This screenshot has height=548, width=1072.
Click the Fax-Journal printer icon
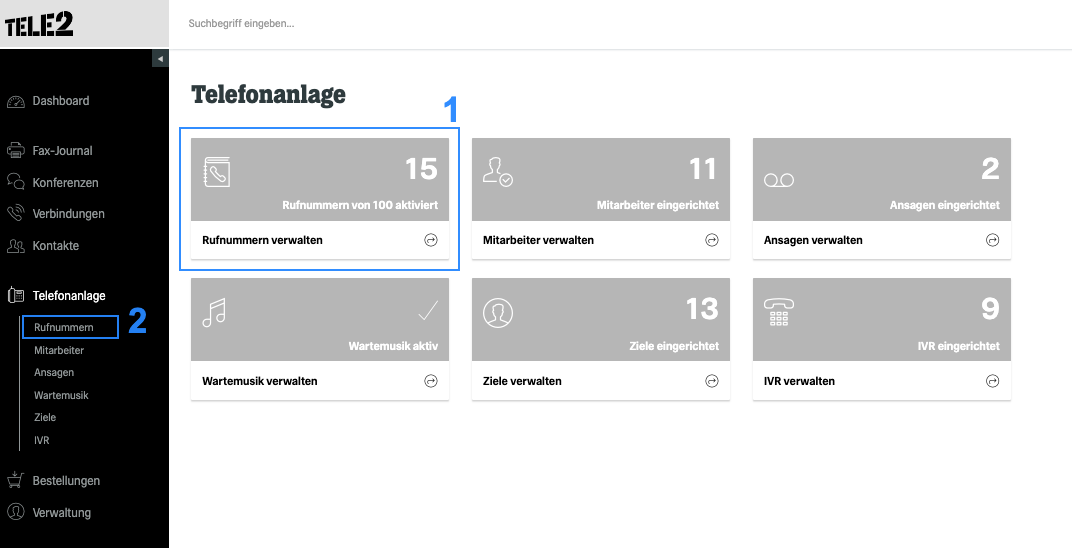coord(16,150)
